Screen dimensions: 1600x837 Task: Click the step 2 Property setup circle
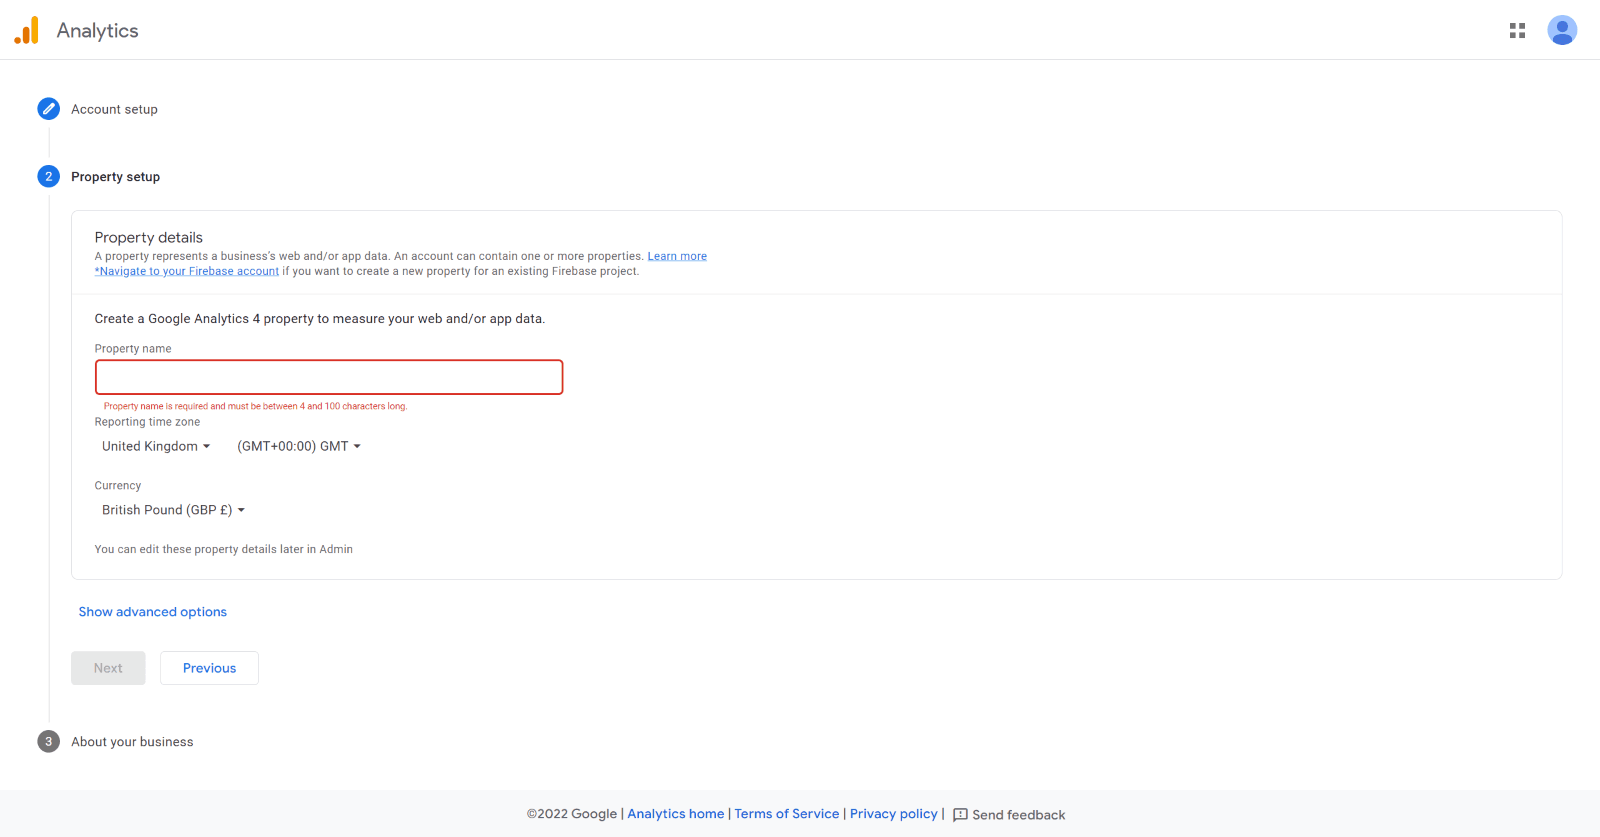pos(48,176)
